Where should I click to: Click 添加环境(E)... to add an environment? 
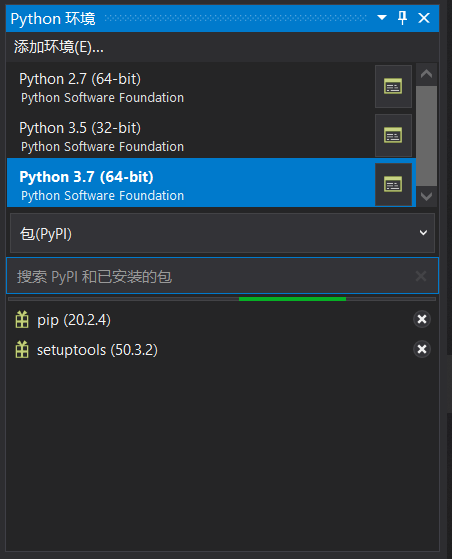[x=59, y=47]
